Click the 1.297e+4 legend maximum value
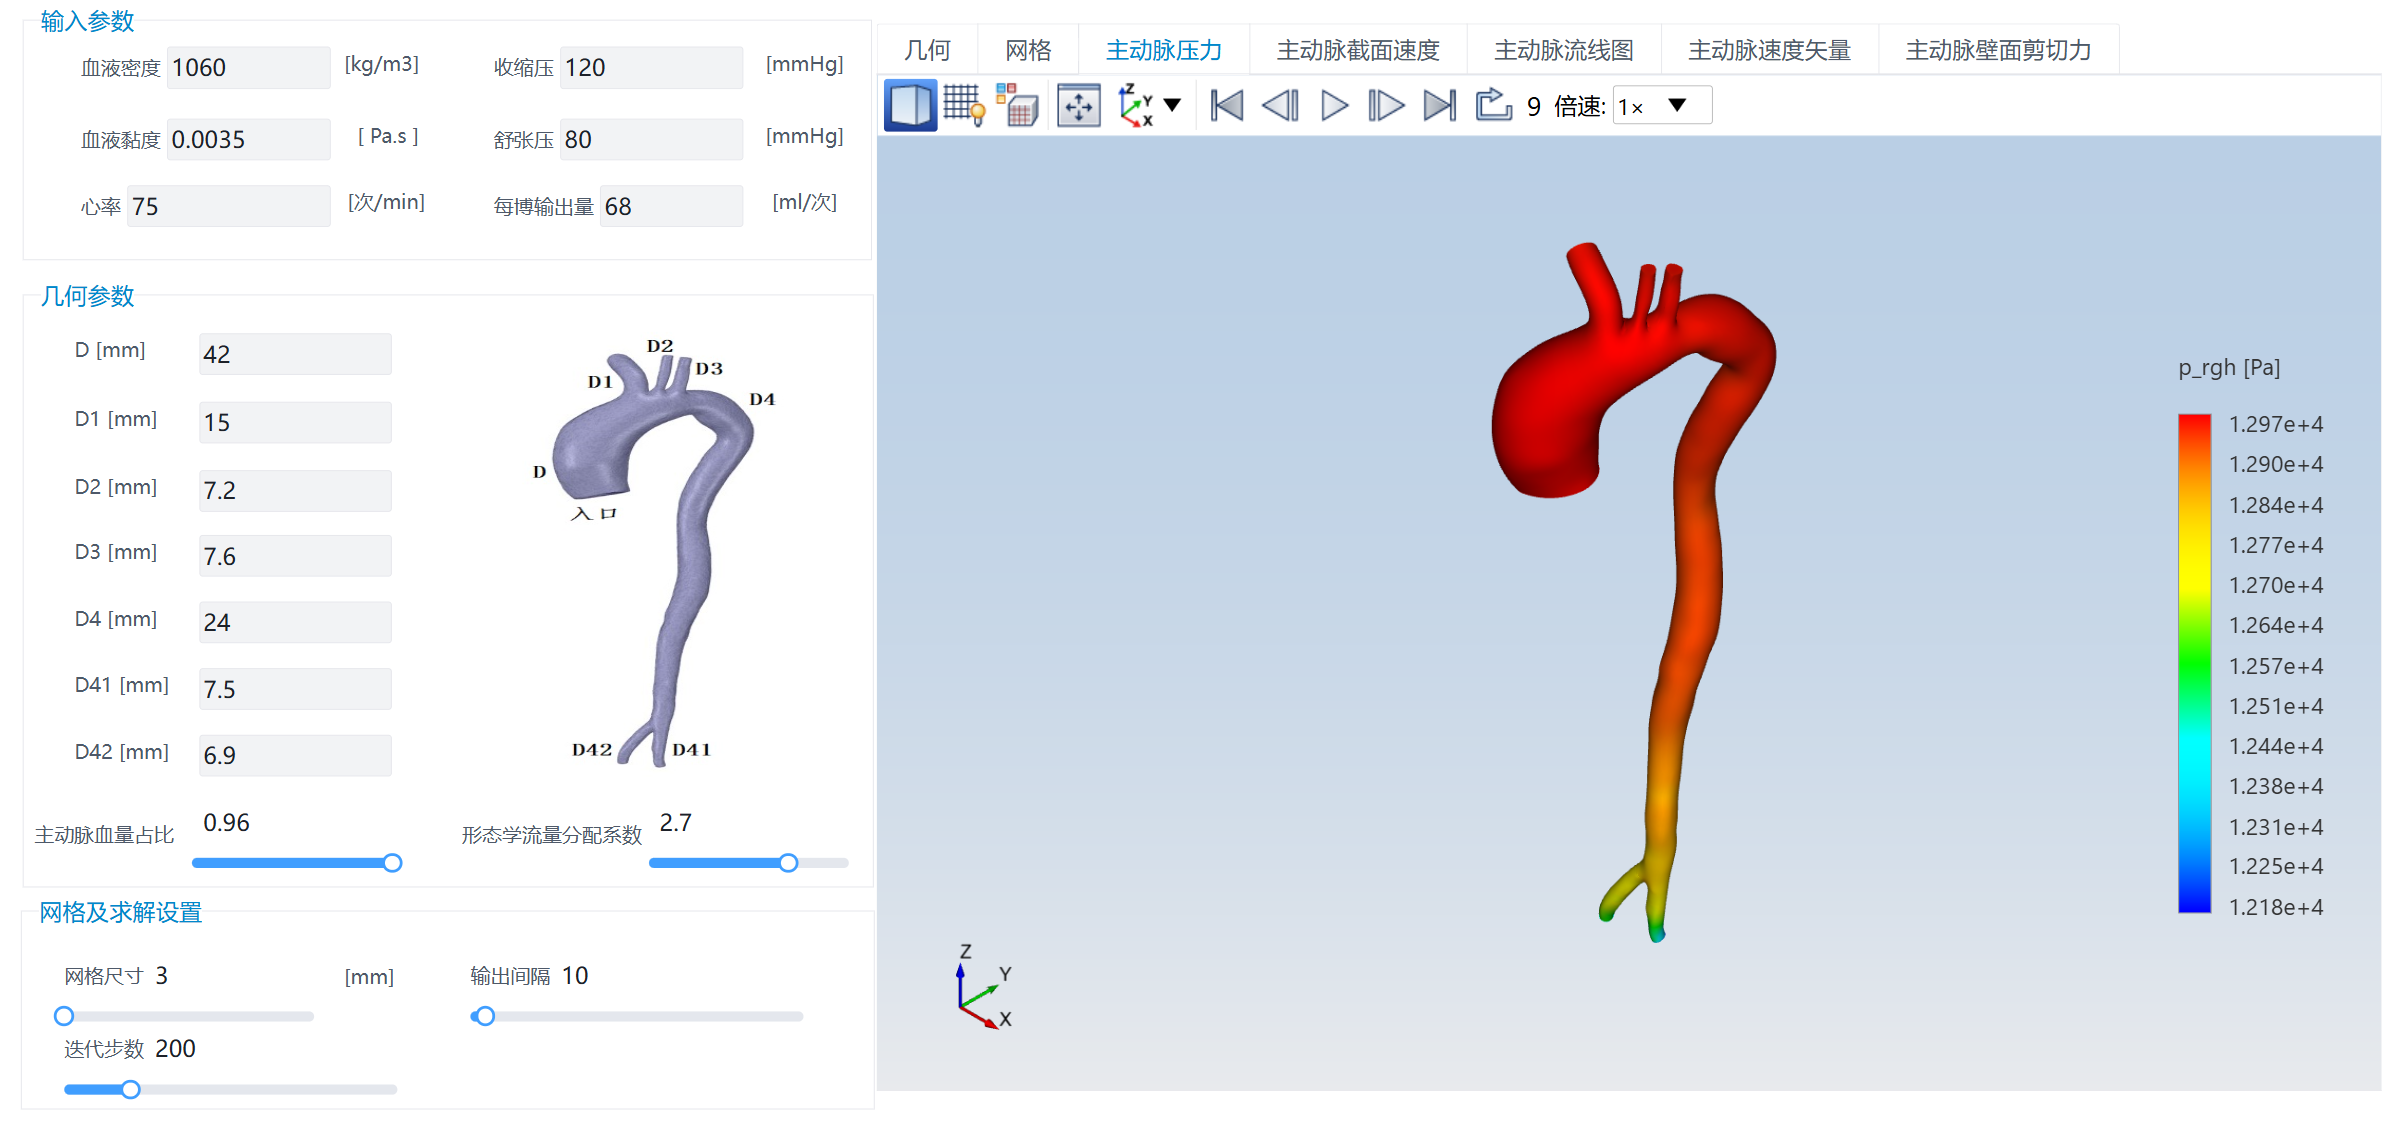Image resolution: width=2407 pixels, height=1137 pixels. pyautogui.click(x=2276, y=424)
